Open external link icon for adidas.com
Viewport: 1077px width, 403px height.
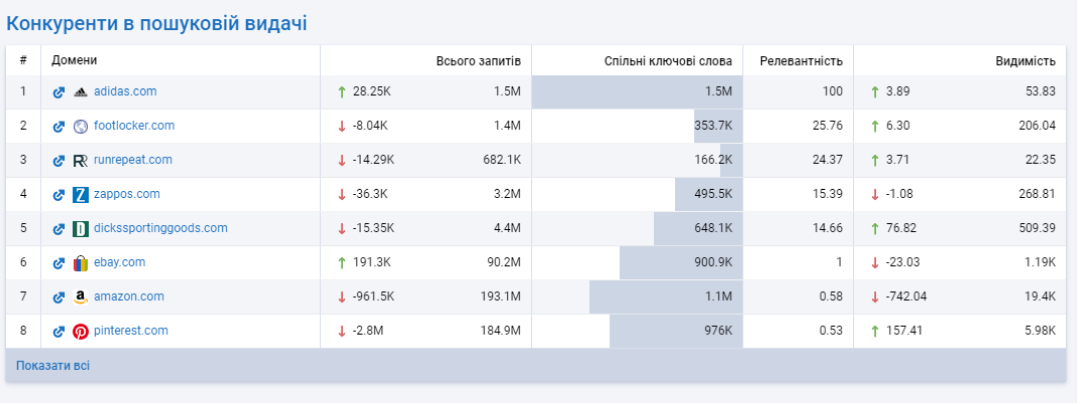click(59, 92)
